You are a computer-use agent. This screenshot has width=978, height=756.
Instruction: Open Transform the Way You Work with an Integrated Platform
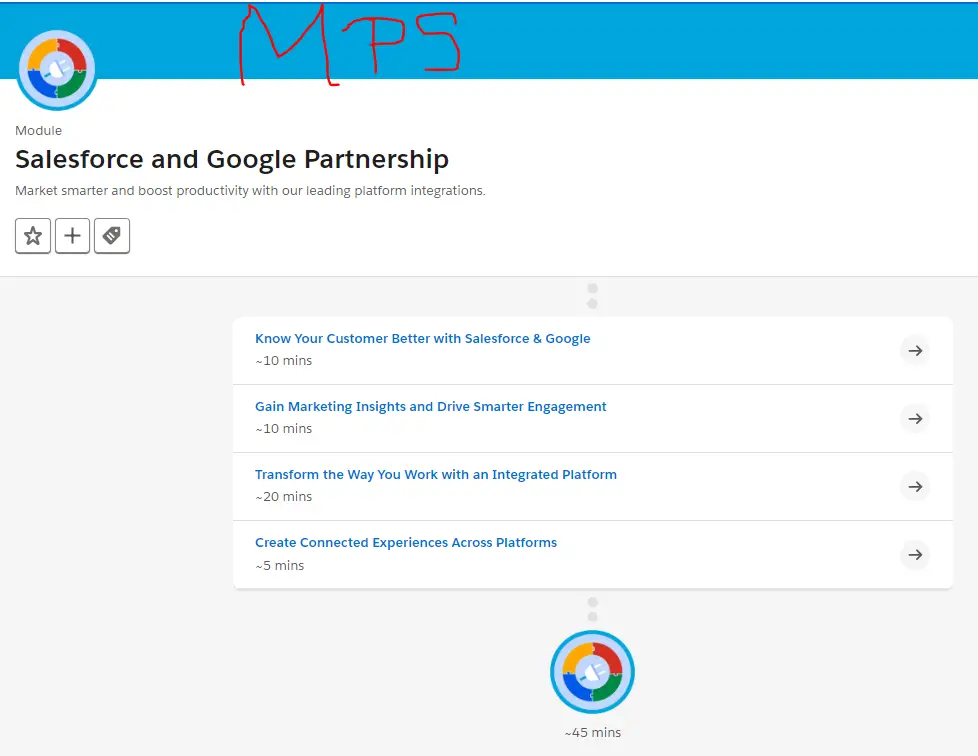pyautogui.click(x=436, y=474)
